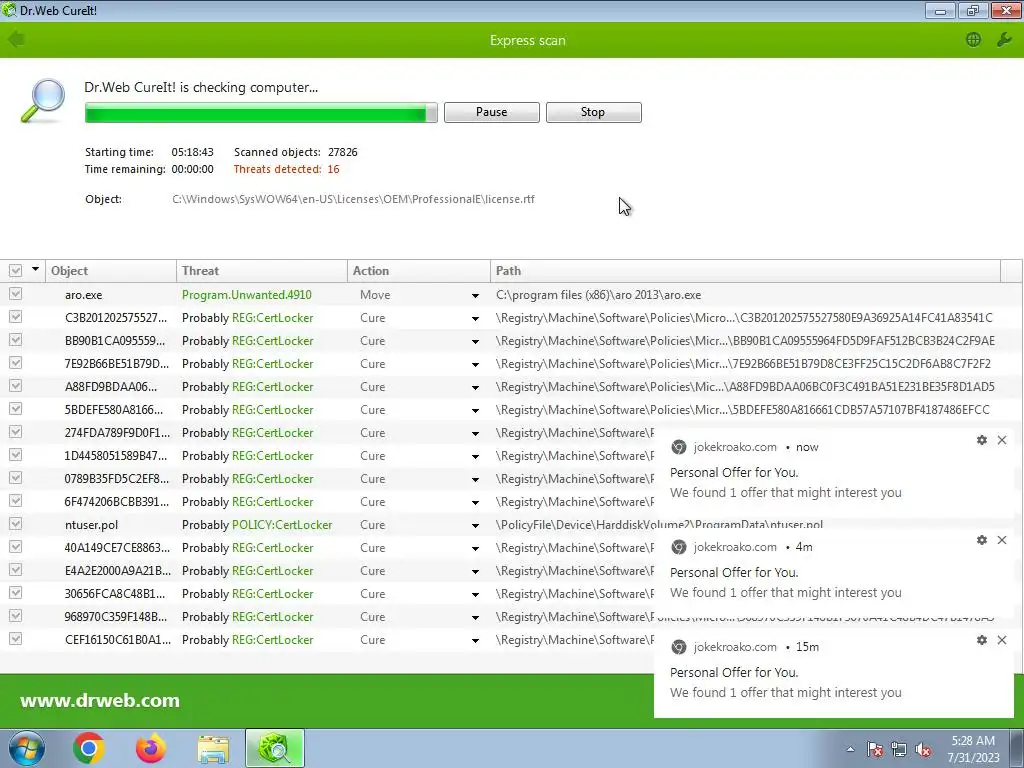Select the 40A149CE7CE8863... object row
1024x768 pixels.
117,547
